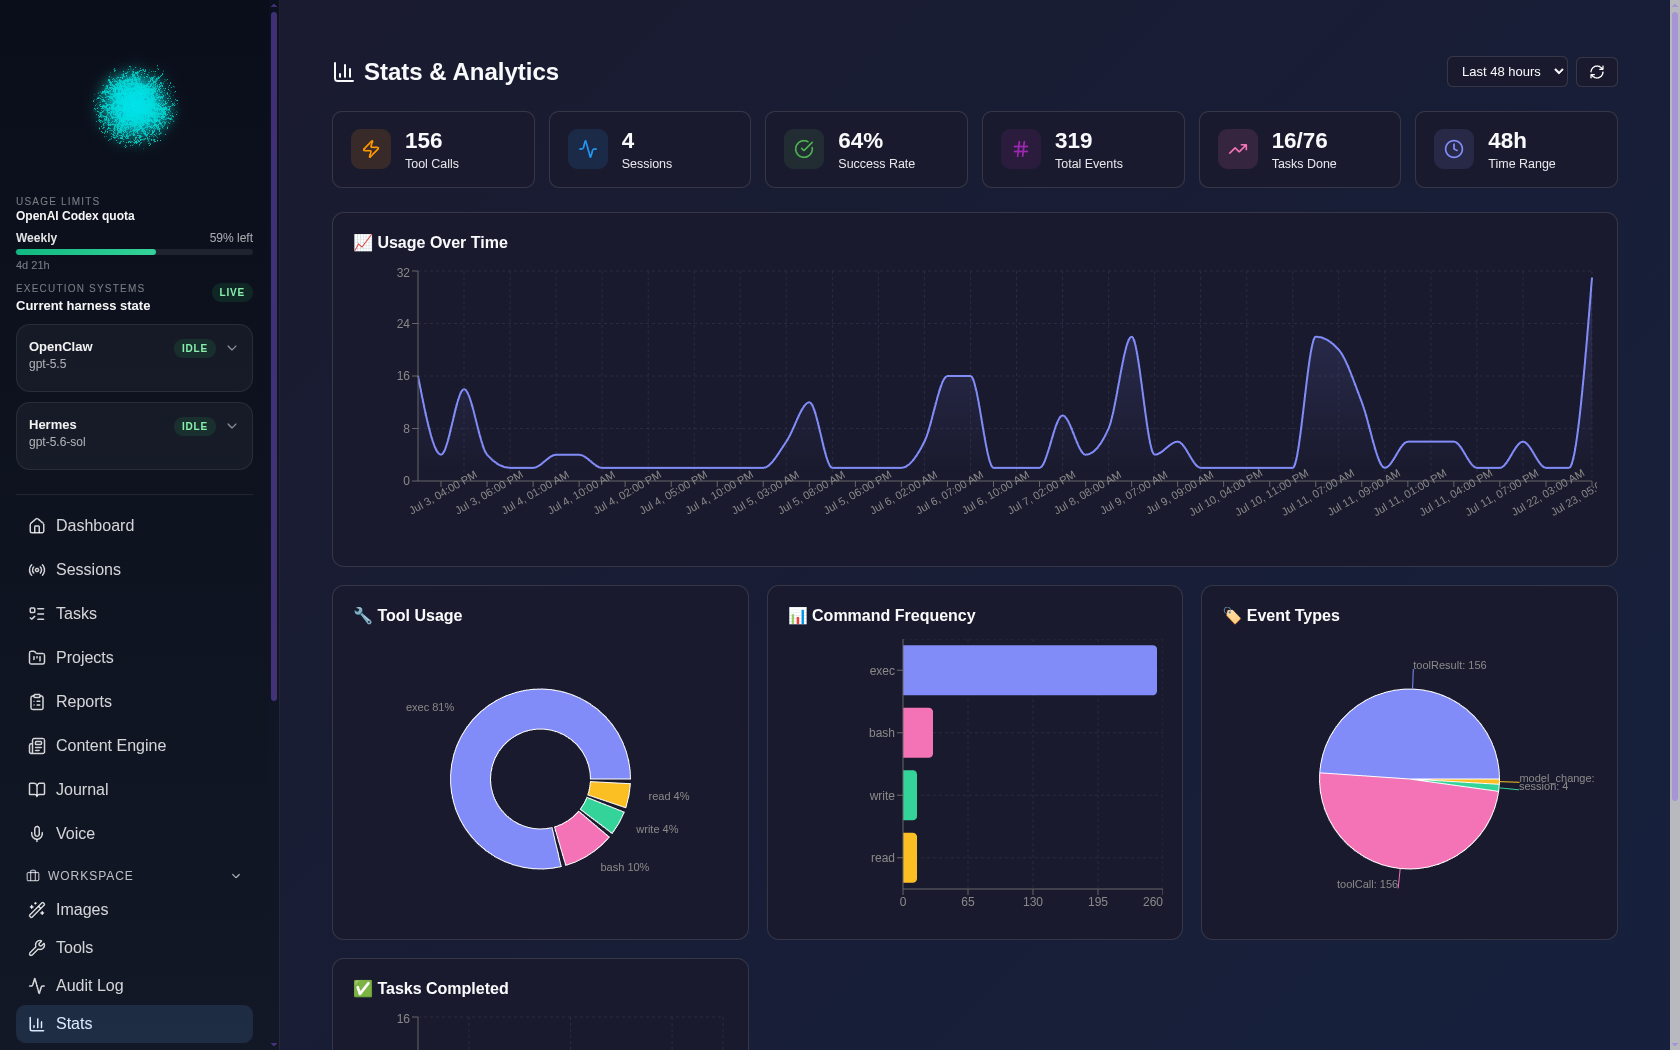Click the bar chart icon beside page title
1680x1050 pixels.
point(344,72)
